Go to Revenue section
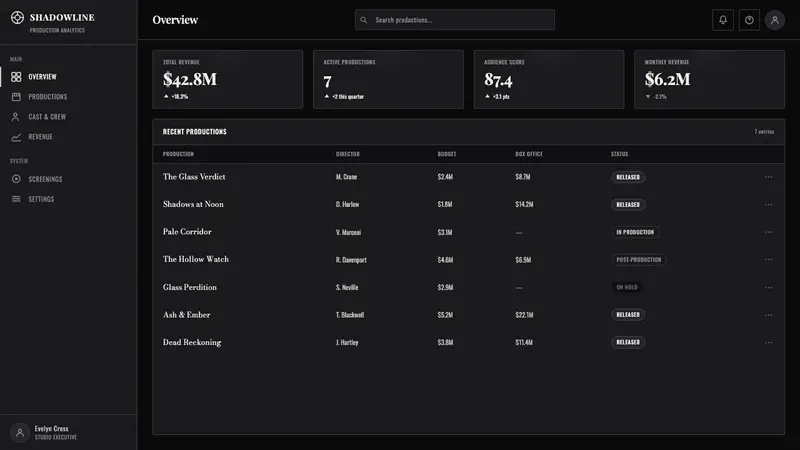The image size is (800, 450). click(x=69, y=137)
